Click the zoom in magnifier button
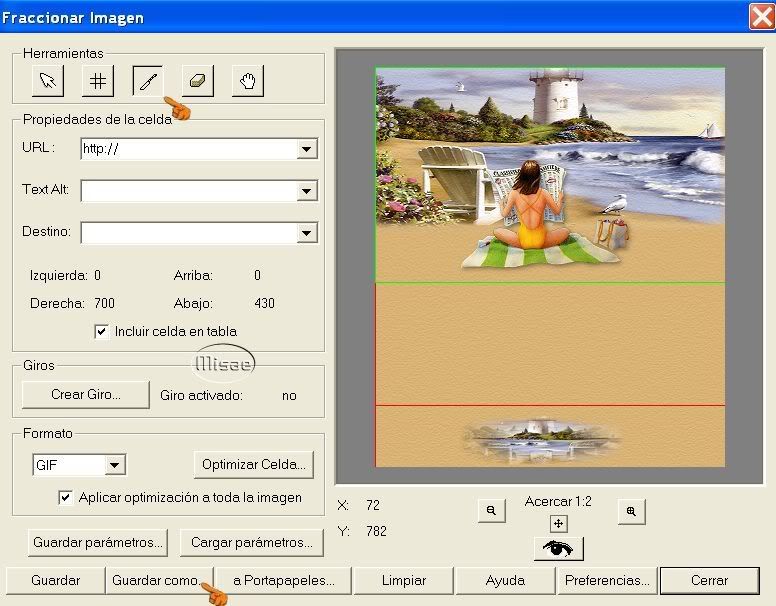 631,511
